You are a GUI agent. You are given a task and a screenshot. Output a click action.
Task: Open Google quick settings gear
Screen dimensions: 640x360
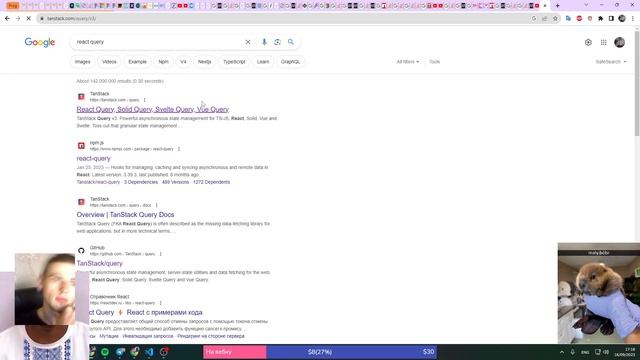(588, 42)
